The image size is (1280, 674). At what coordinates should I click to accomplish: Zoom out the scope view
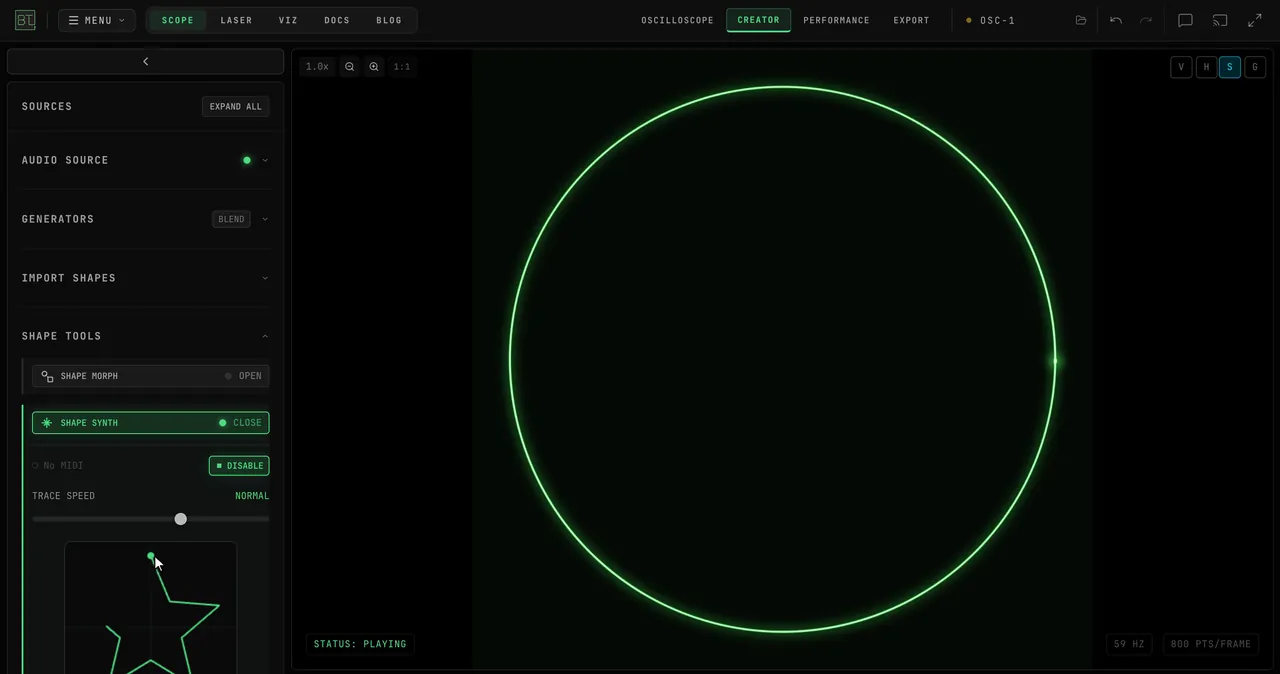[349, 67]
